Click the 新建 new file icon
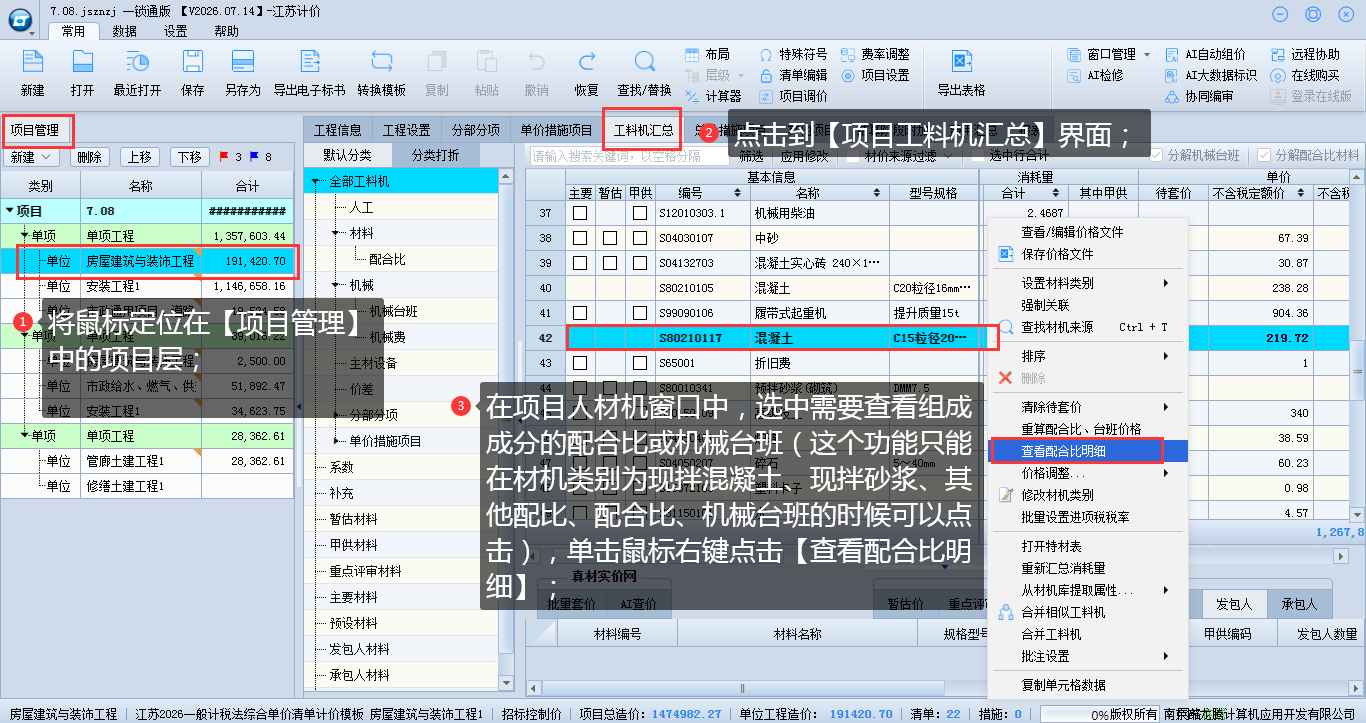1366x723 pixels. pyautogui.click(x=33, y=61)
